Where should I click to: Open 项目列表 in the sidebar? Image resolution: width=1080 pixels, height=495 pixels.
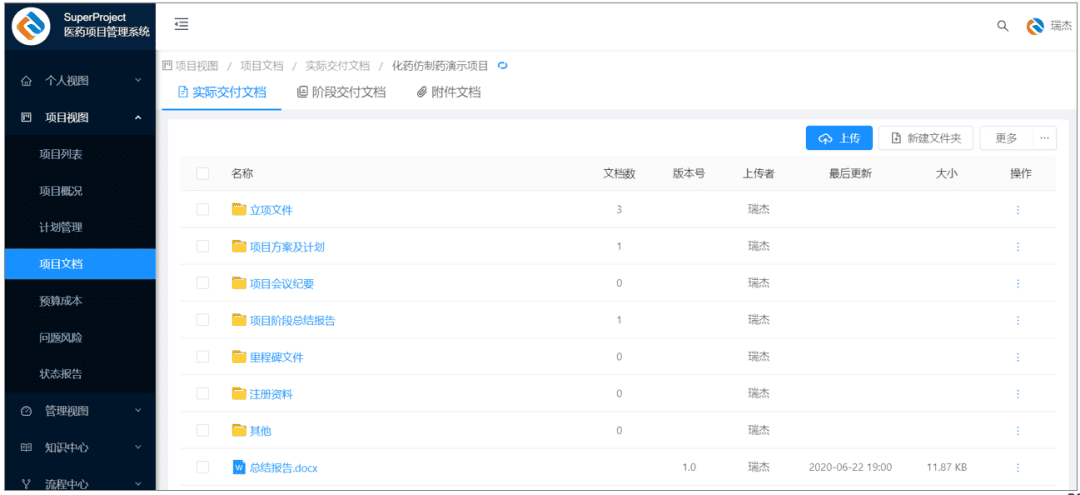(x=80, y=154)
